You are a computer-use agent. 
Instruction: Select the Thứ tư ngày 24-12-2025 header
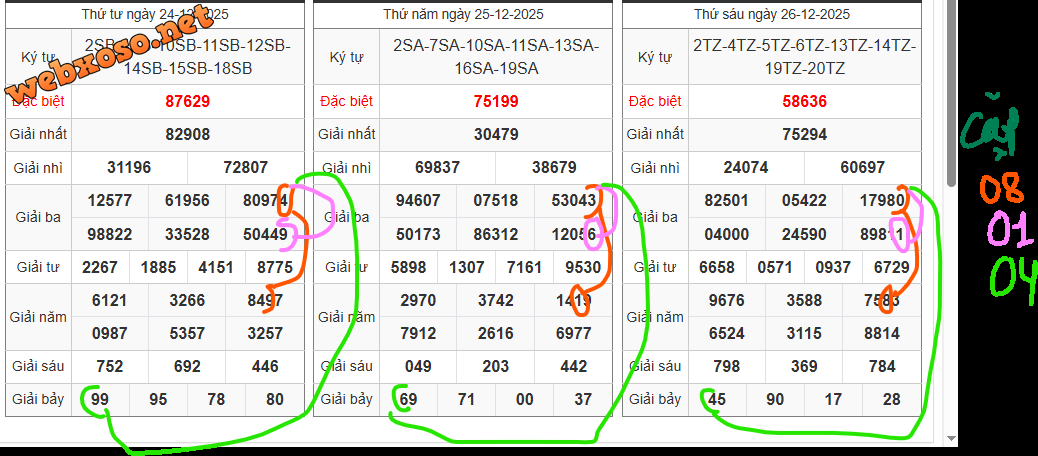155,14
